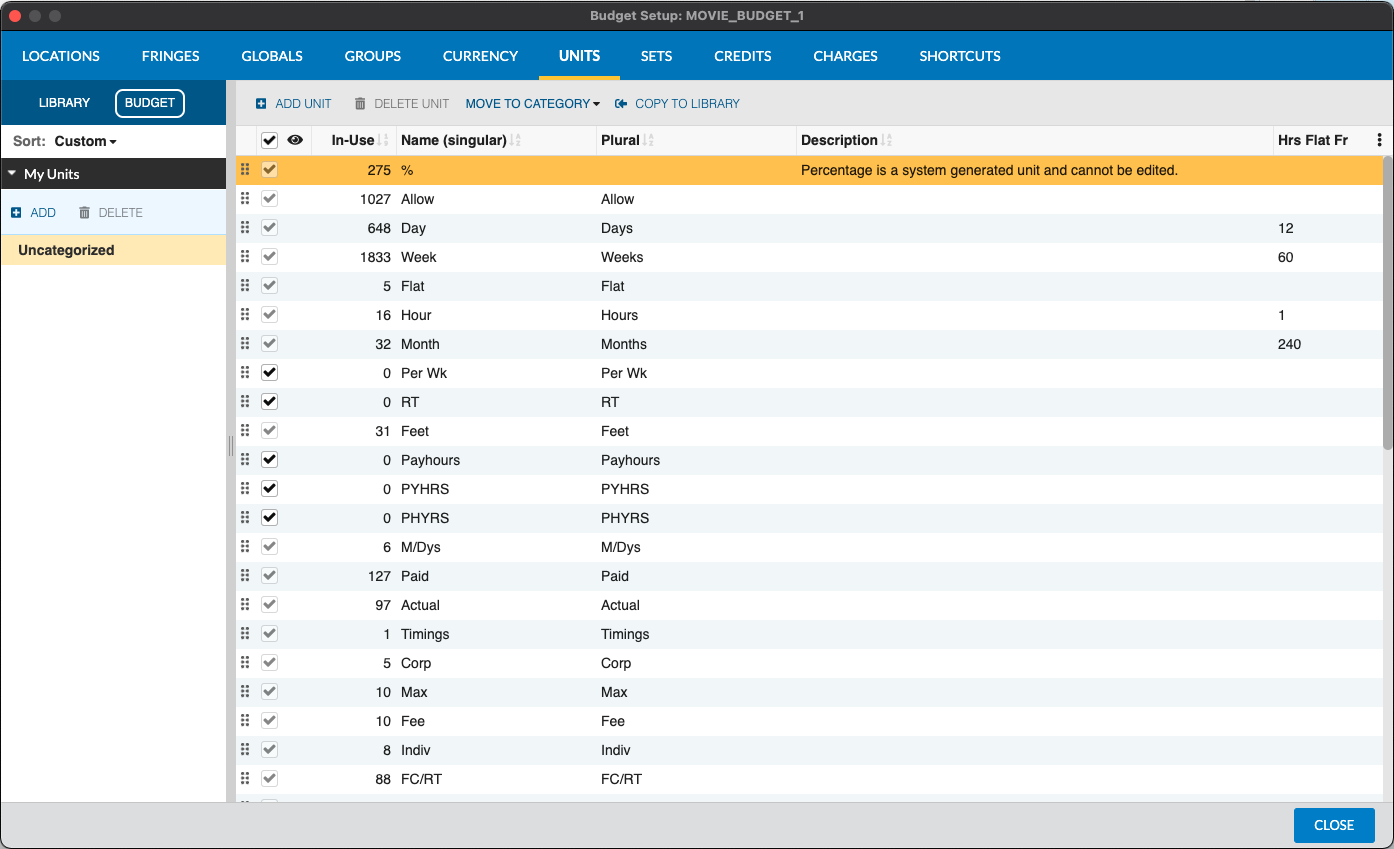Collapse the My Units section
Screen dimensions: 1394x849
point(12,174)
